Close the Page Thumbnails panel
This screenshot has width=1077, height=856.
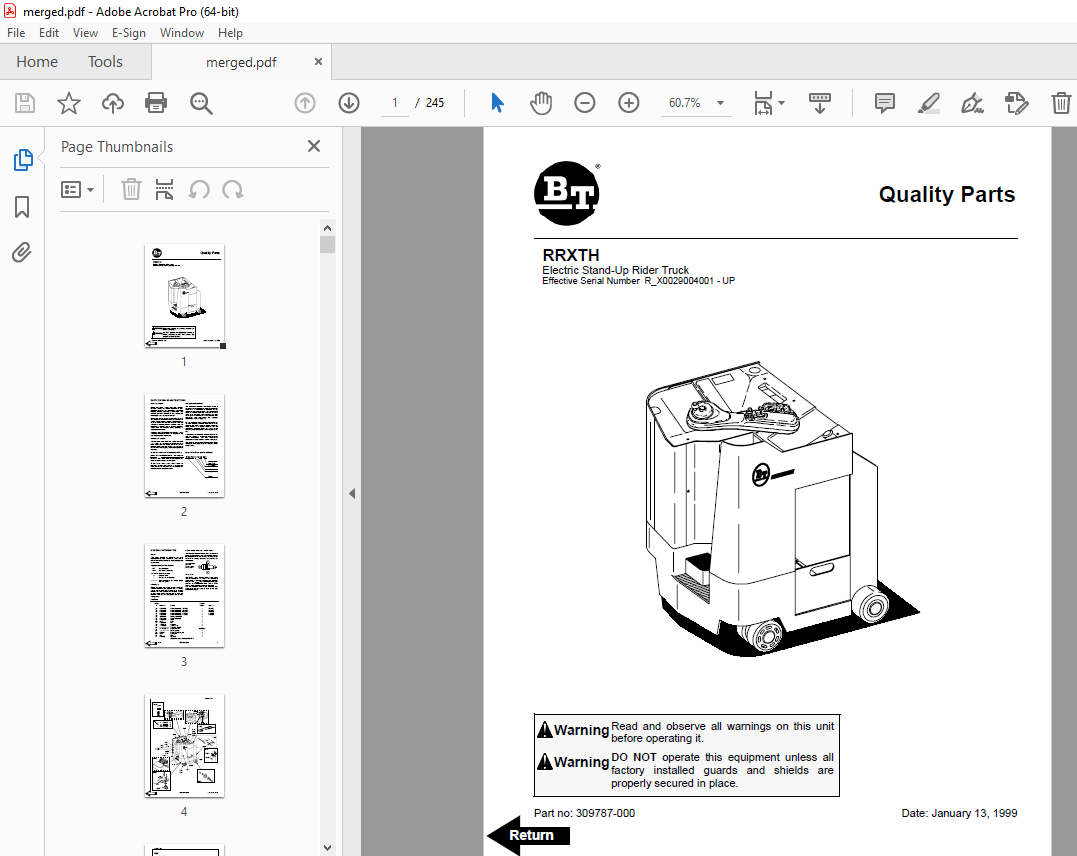[x=314, y=146]
